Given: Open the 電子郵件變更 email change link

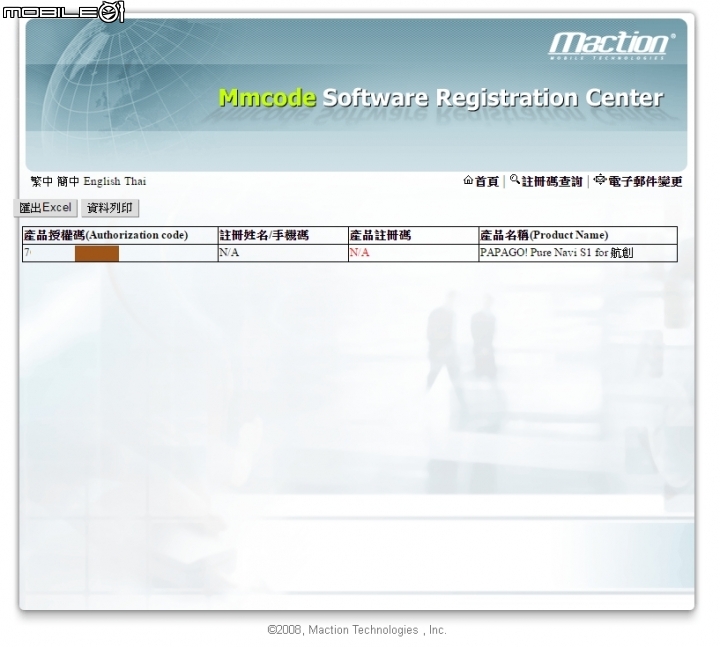Looking at the screenshot, I should pos(645,182).
